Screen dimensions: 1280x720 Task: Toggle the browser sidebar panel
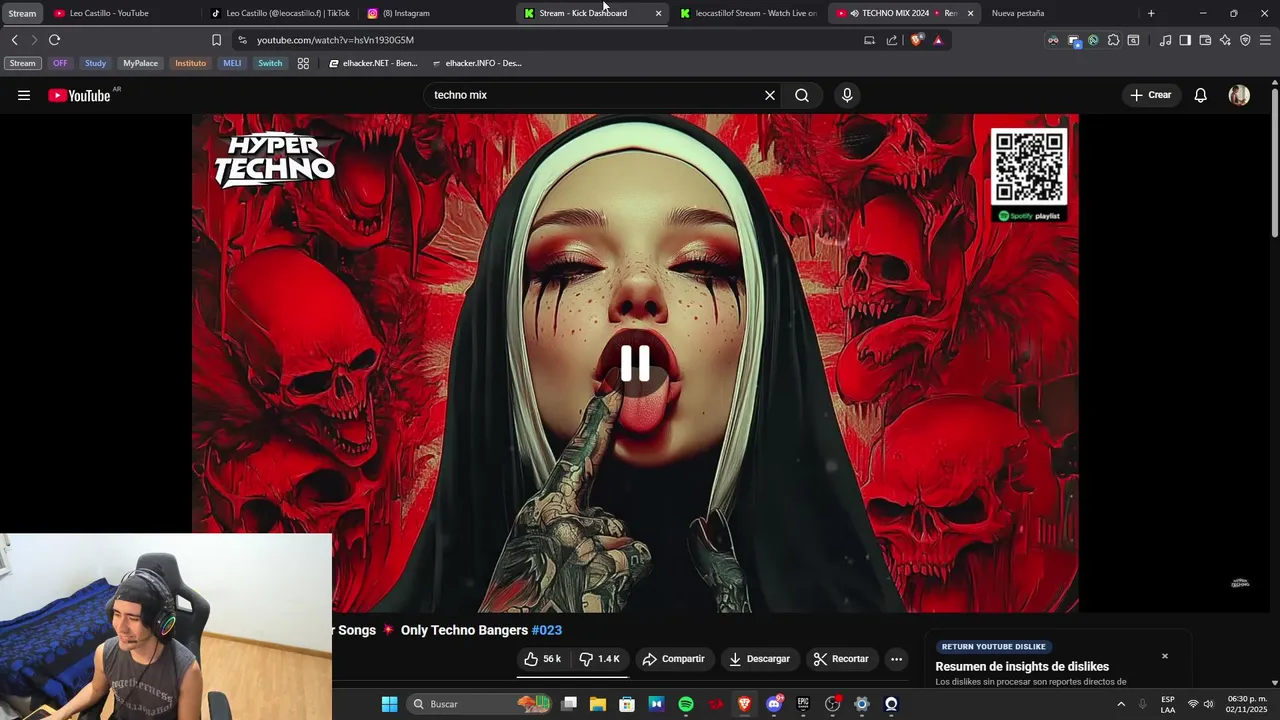click(x=1185, y=40)
